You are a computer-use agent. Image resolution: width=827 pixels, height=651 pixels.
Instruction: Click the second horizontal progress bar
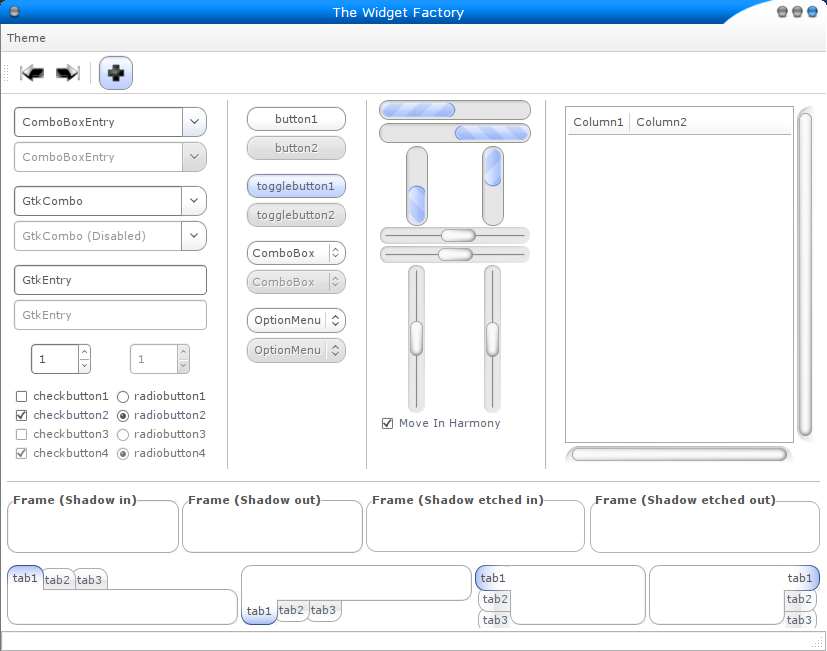pyautogui.click(x=455, y=133)
